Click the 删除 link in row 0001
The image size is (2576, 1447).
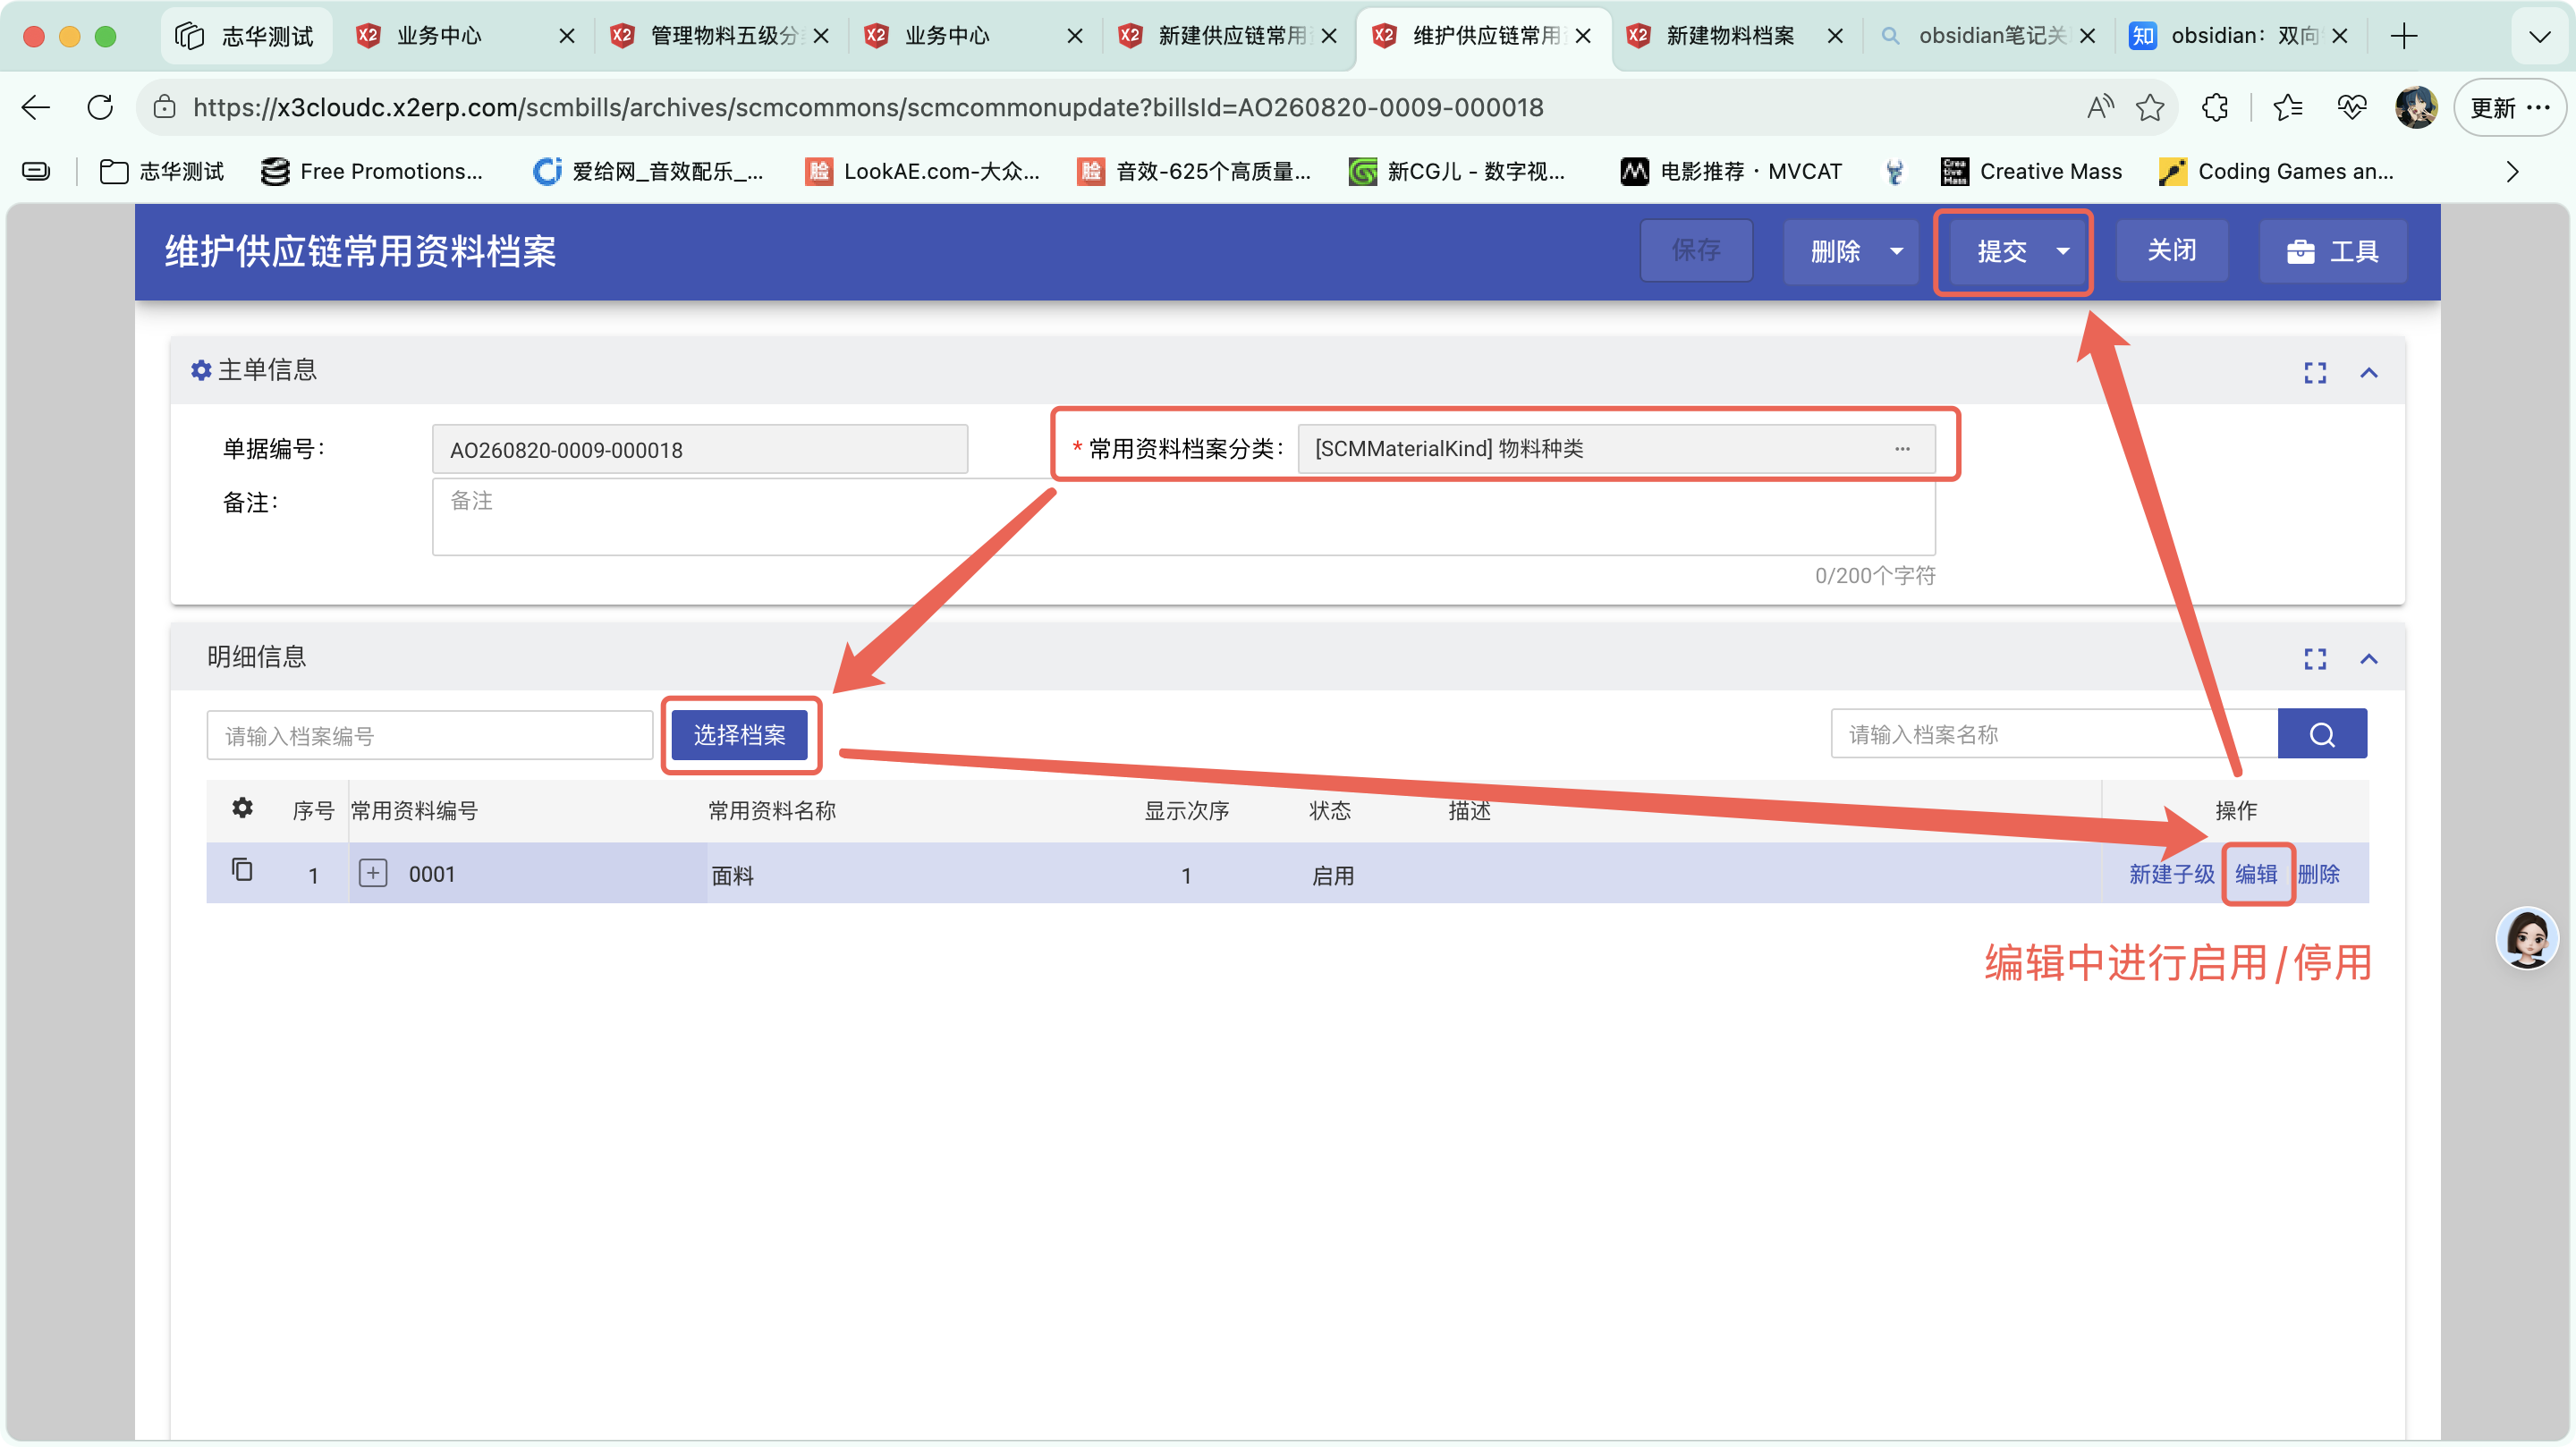coord(2318,874)
